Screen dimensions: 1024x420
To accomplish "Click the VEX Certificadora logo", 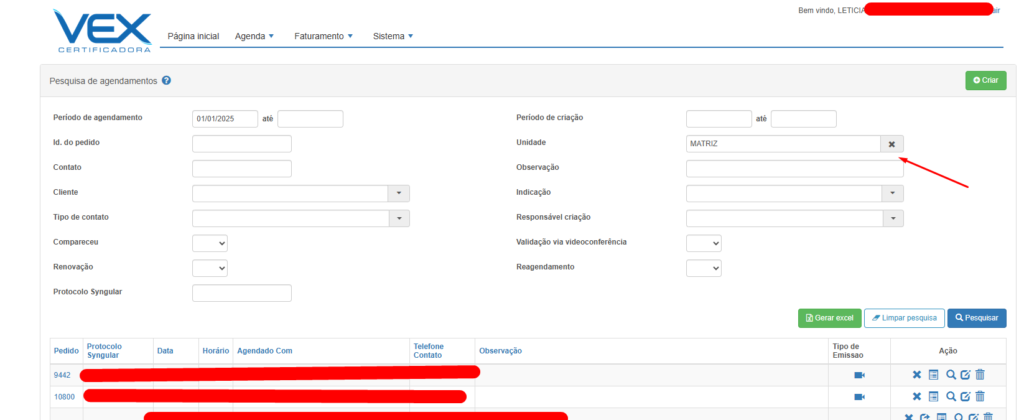I will [x=103, y=30].
